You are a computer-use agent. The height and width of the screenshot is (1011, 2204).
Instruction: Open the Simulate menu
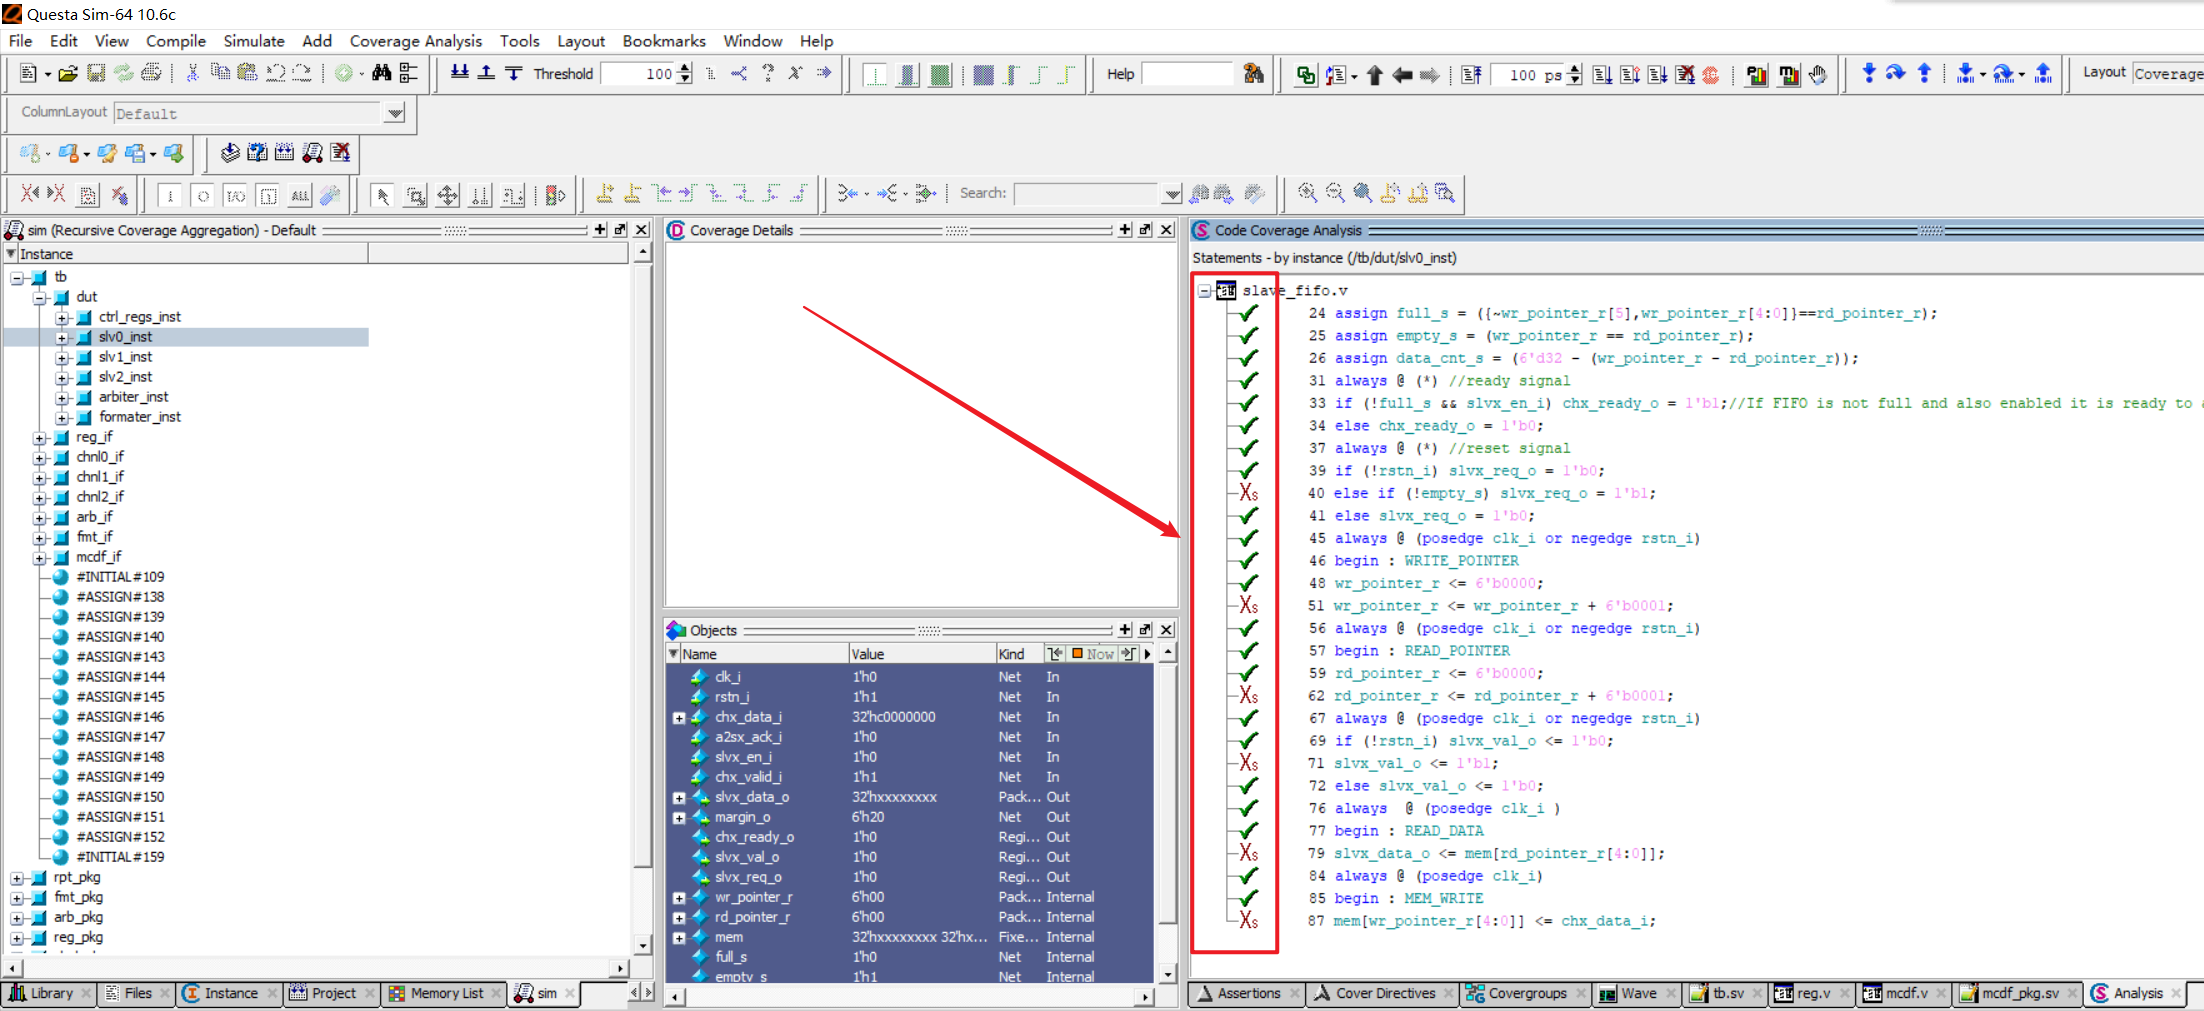pyautogui.click(x=253, y=41)
